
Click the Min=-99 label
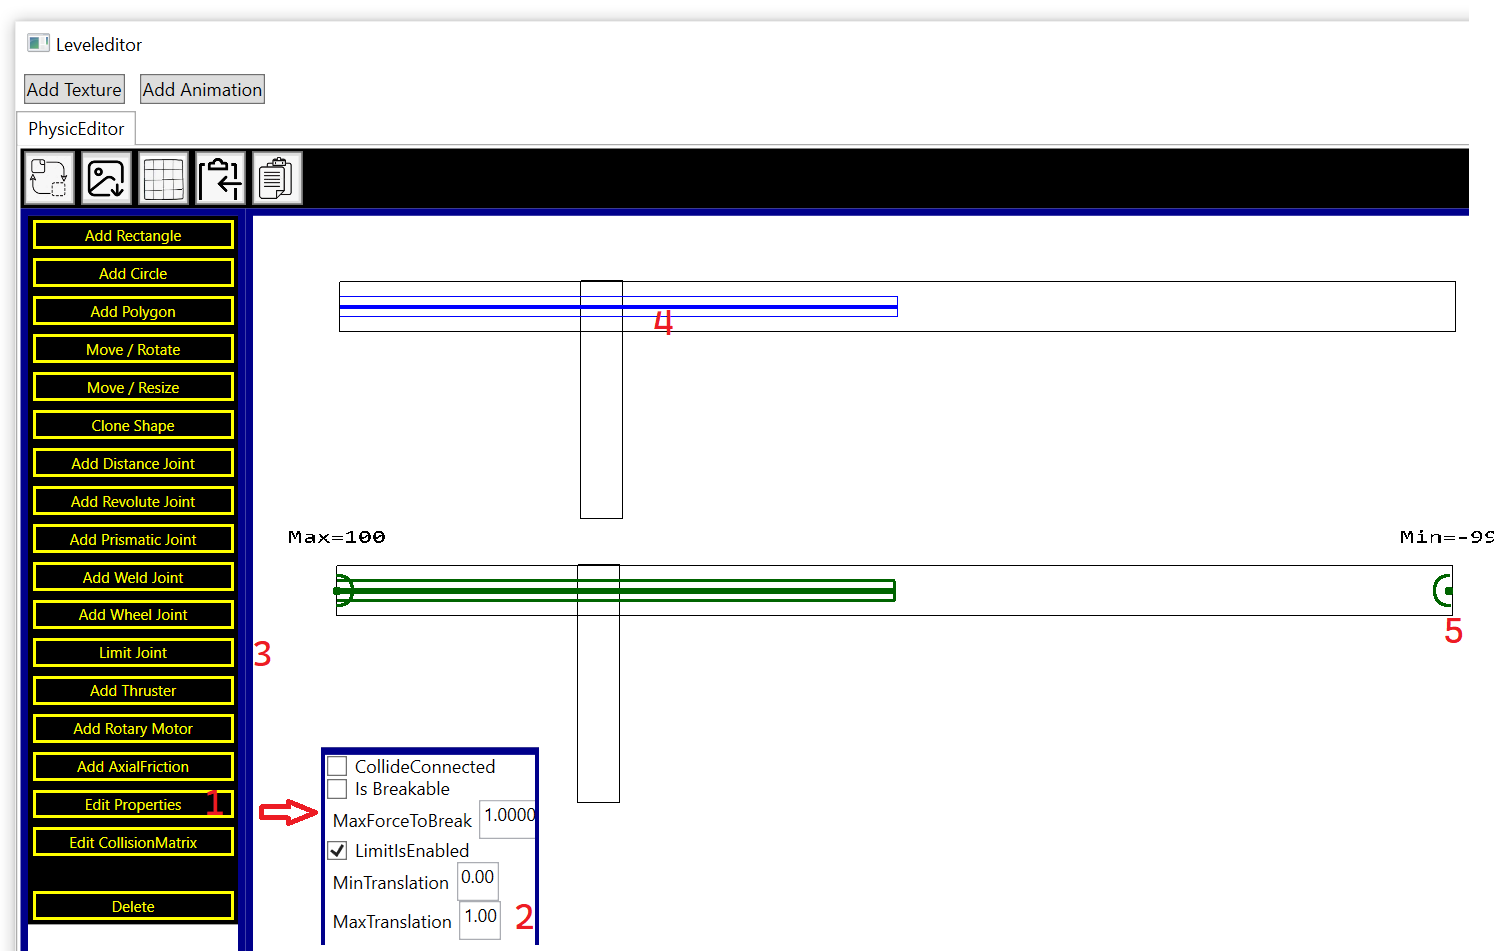tap(1447, 537)
